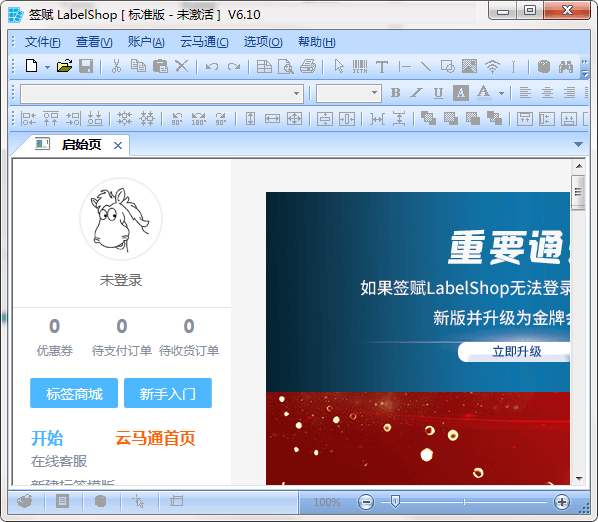The image size is (598, 522).
Task: Cut with the scissors icon
Action: tap(116, 66)
